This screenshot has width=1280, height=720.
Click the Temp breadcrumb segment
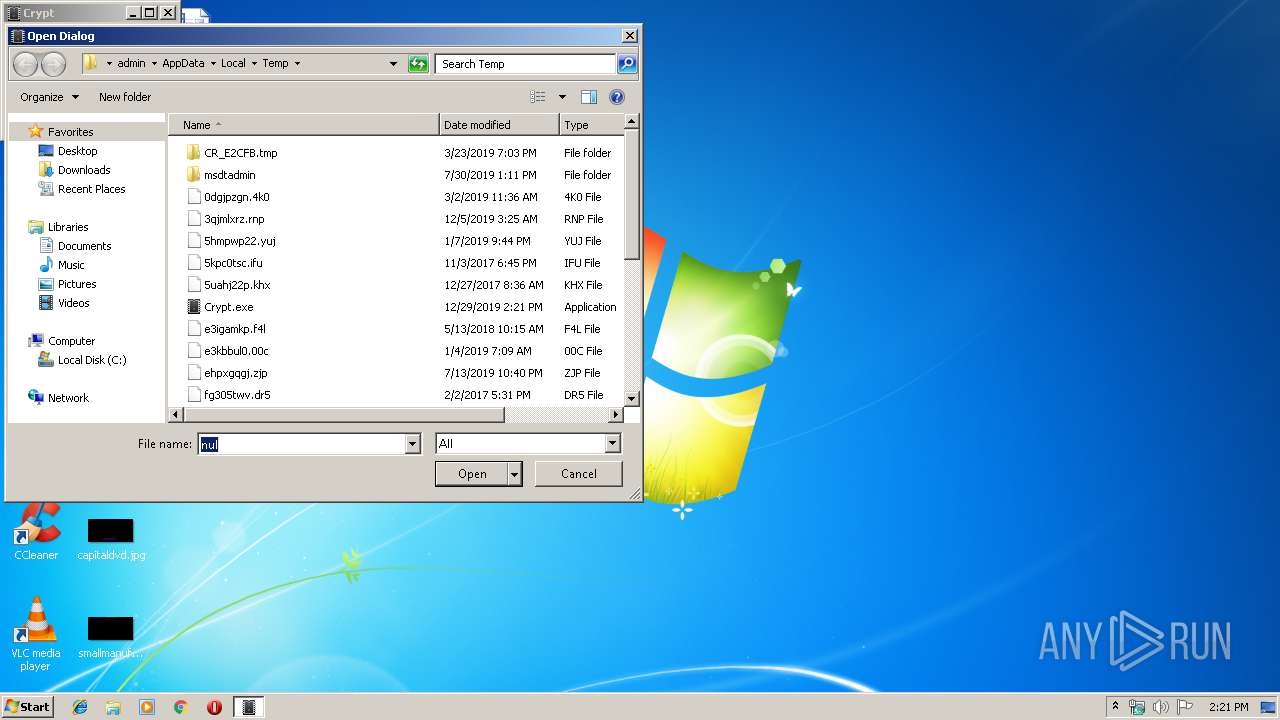pyautogui.click(x=275, y=63)
